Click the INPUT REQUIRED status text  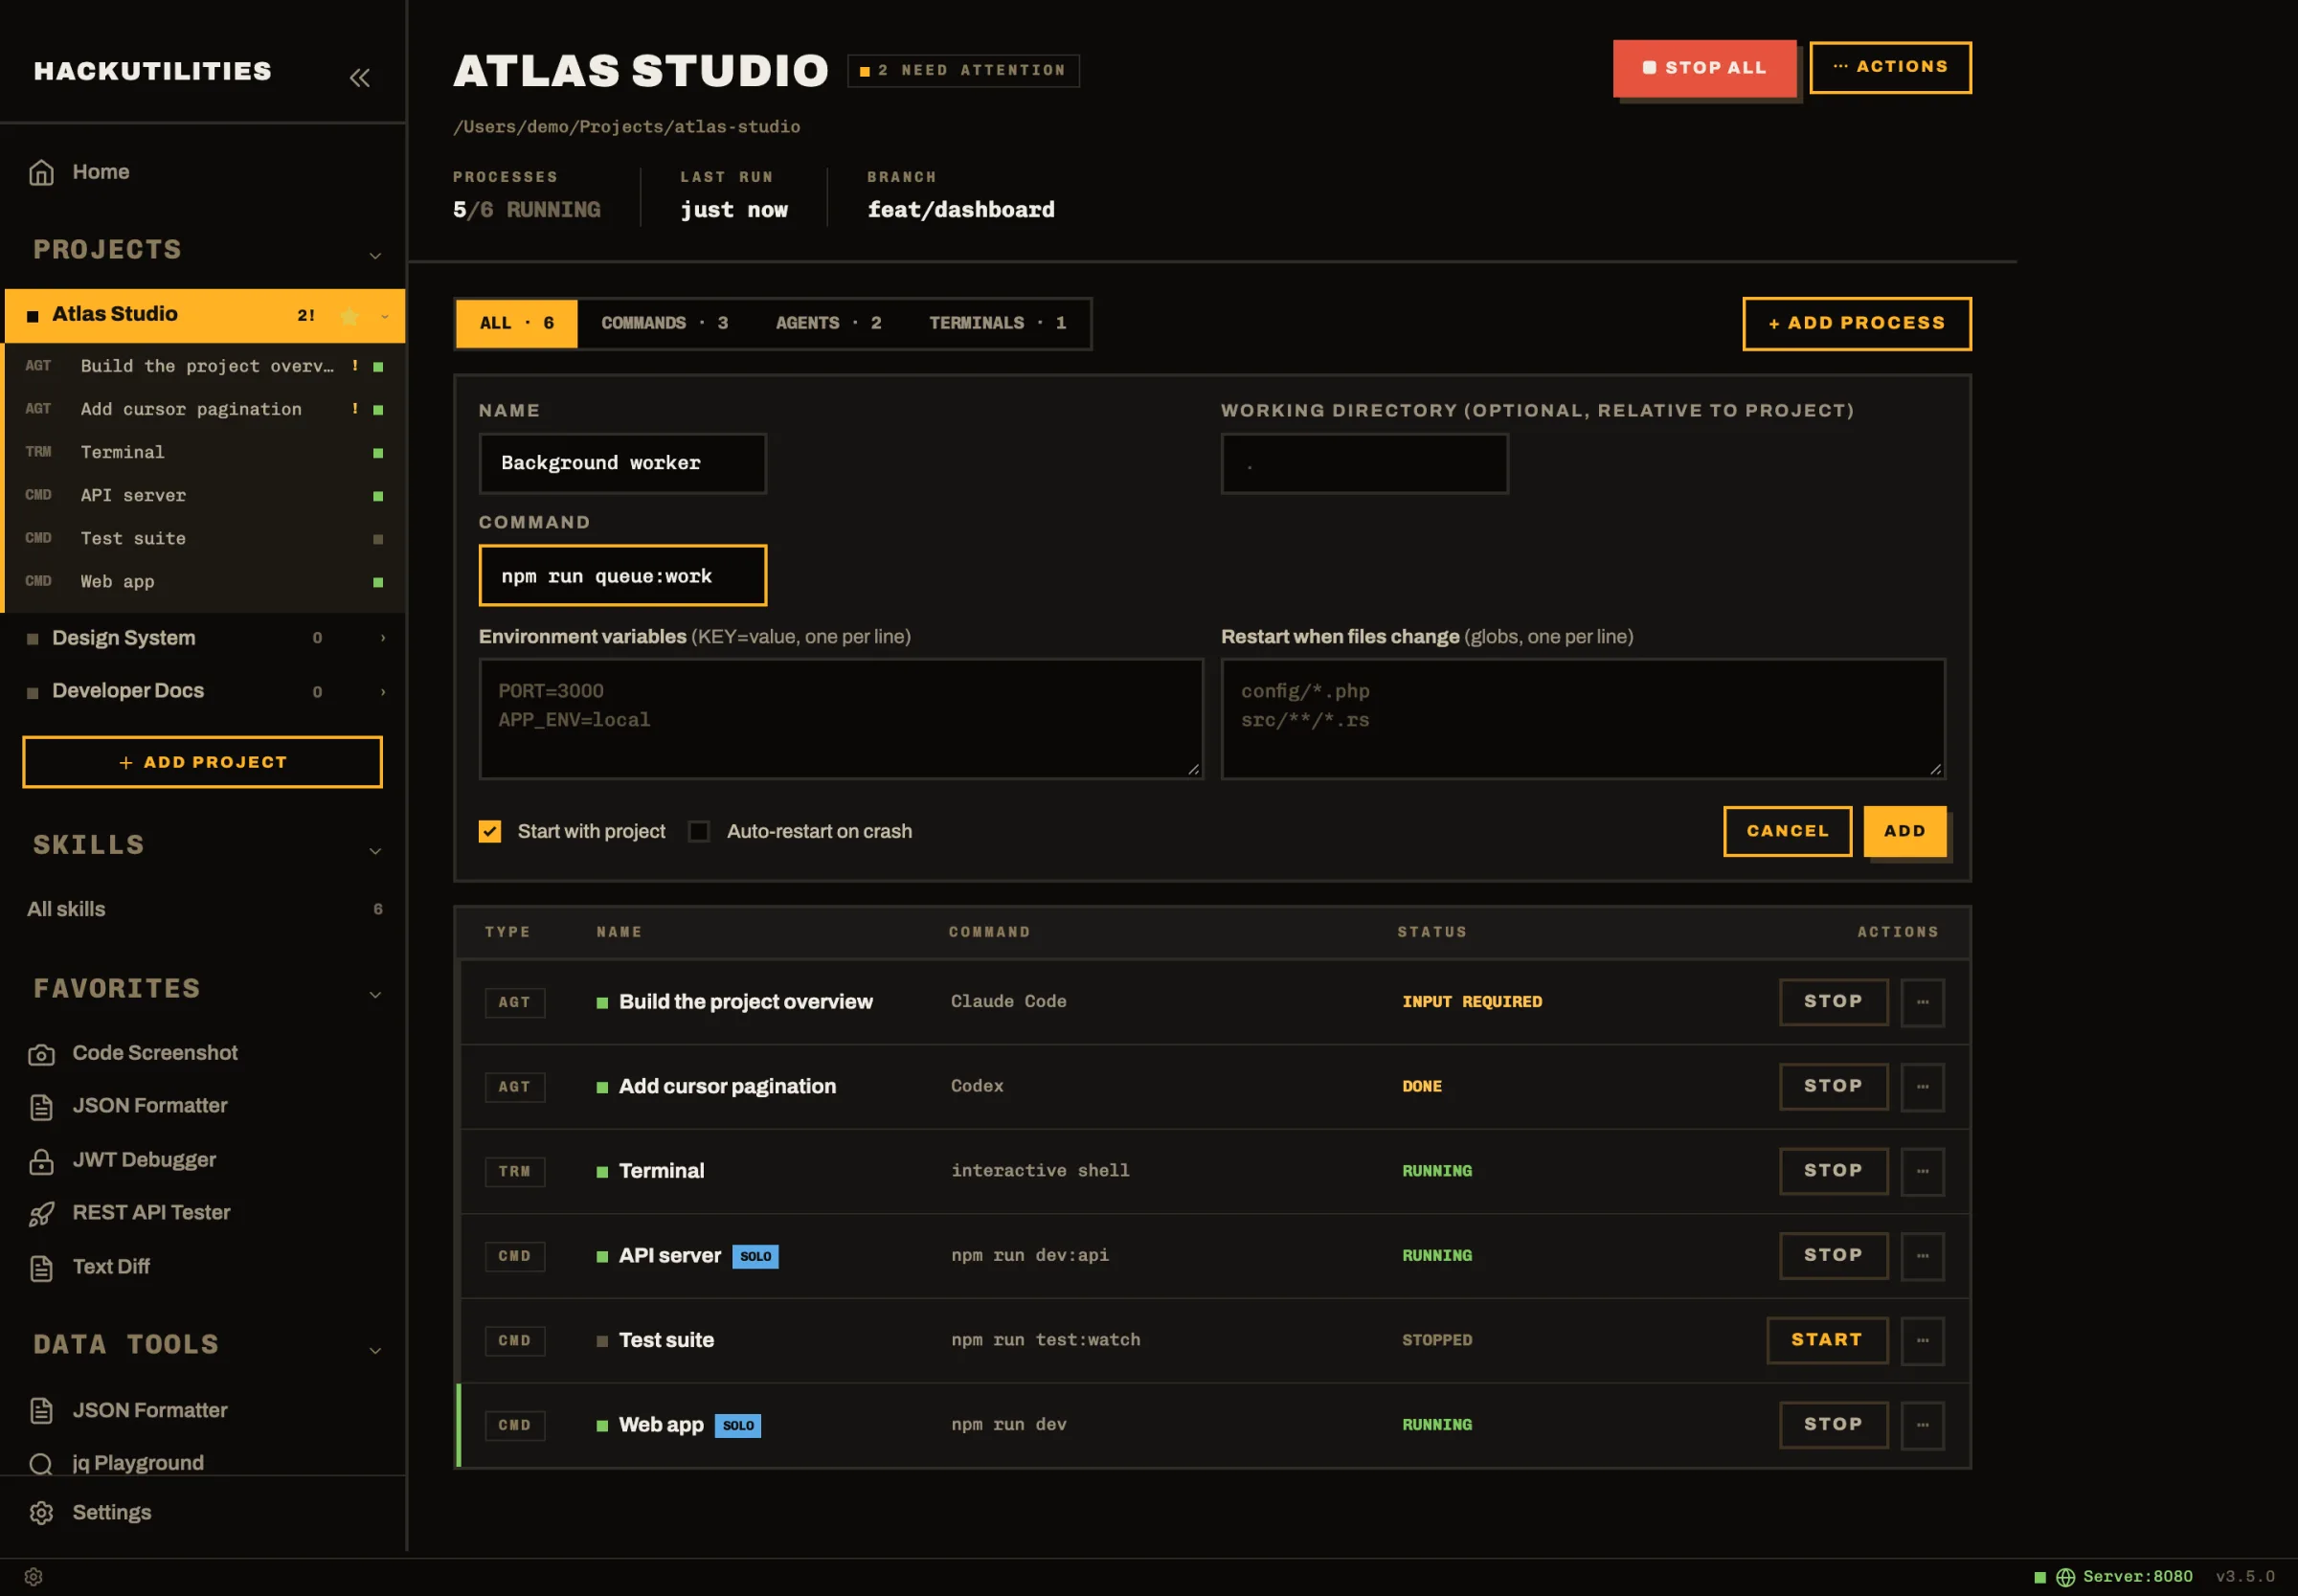tap(1471, 1002)
